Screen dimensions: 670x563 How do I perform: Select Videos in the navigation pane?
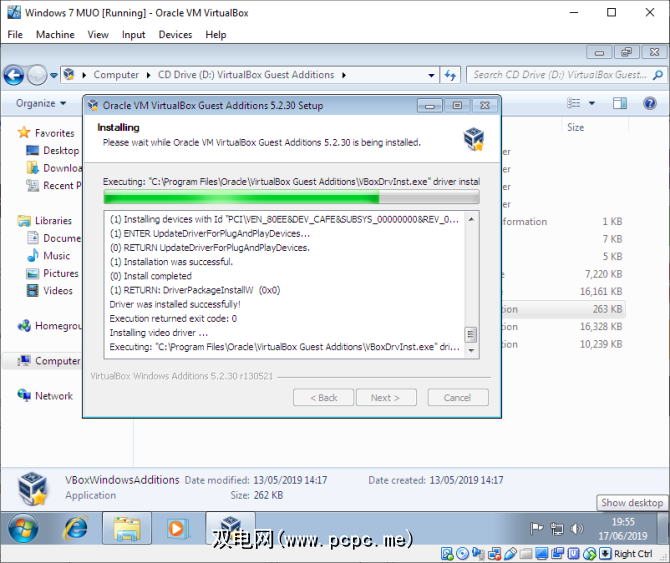point(58,291)
